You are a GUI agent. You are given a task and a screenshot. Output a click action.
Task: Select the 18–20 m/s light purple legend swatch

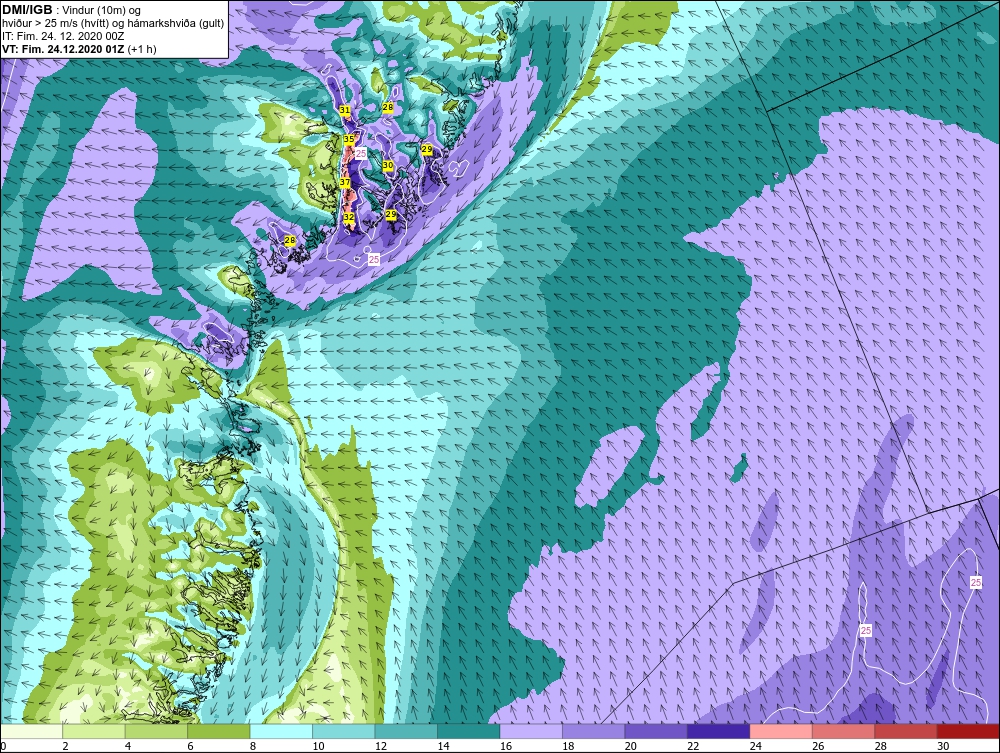pos(594,731)
